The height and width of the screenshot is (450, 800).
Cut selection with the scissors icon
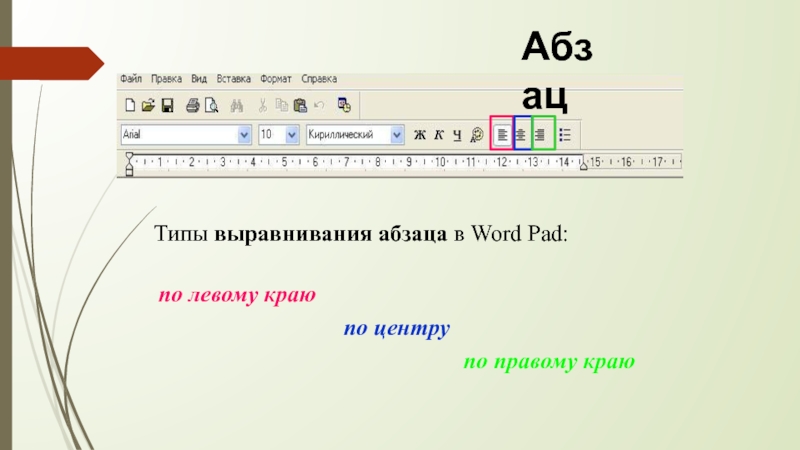pyautogui.click(x=262, y=105)
